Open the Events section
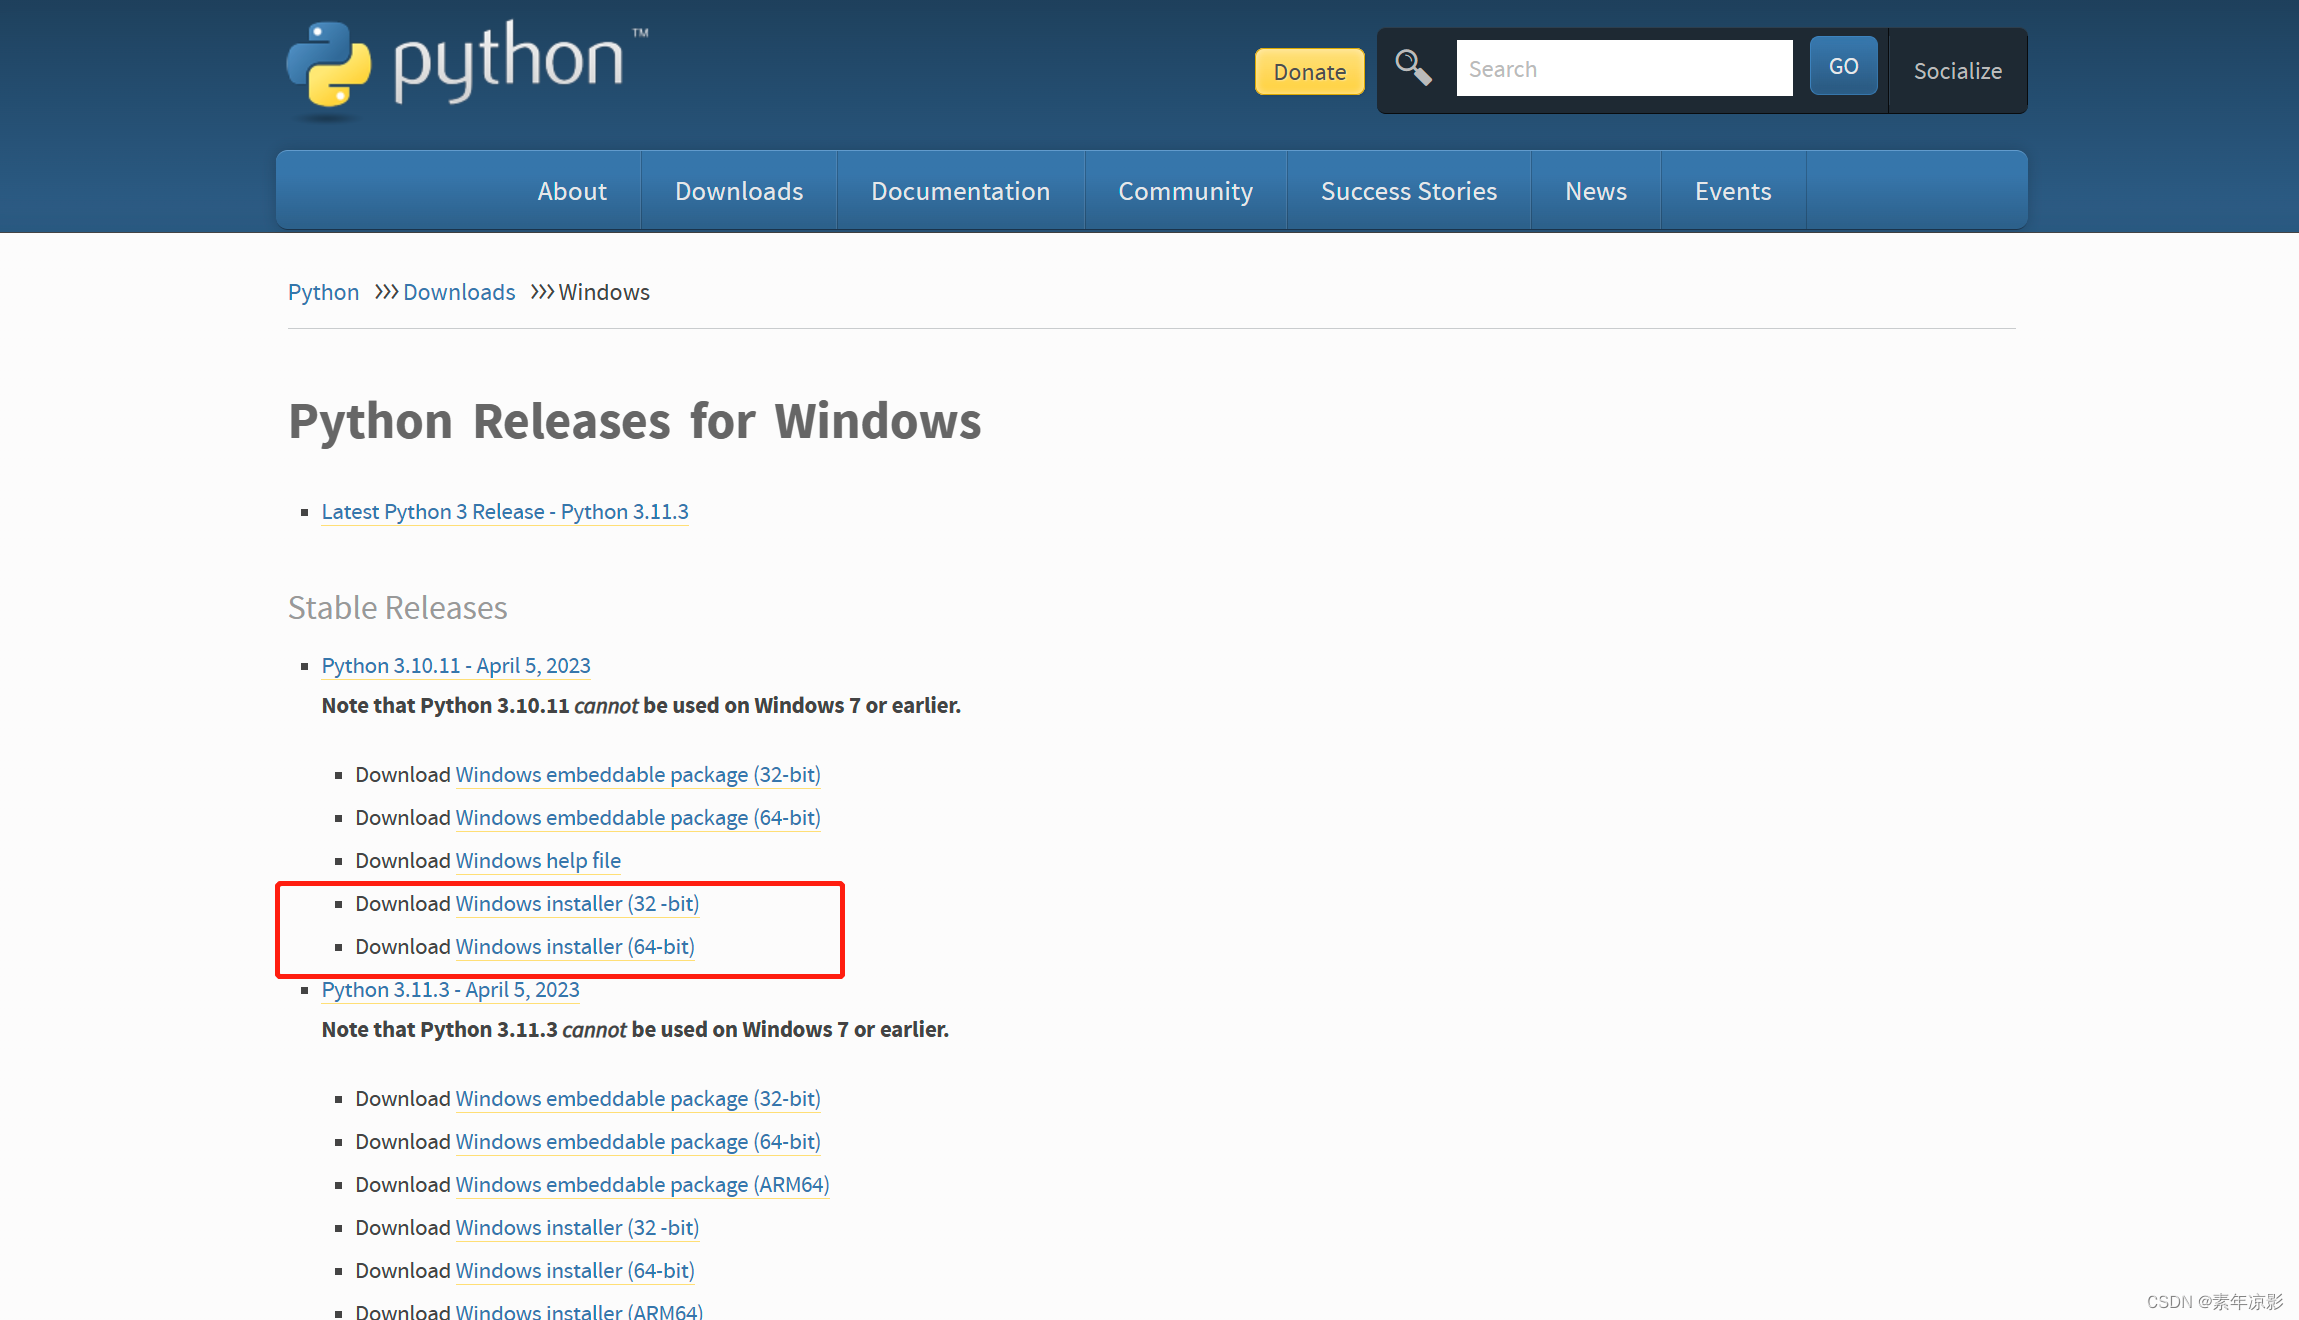2299x1320 pixels. pos(1732,190)
